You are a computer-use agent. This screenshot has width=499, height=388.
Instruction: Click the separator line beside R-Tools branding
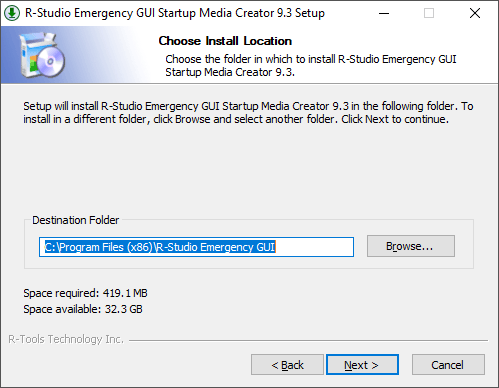(x=308, y=341)
